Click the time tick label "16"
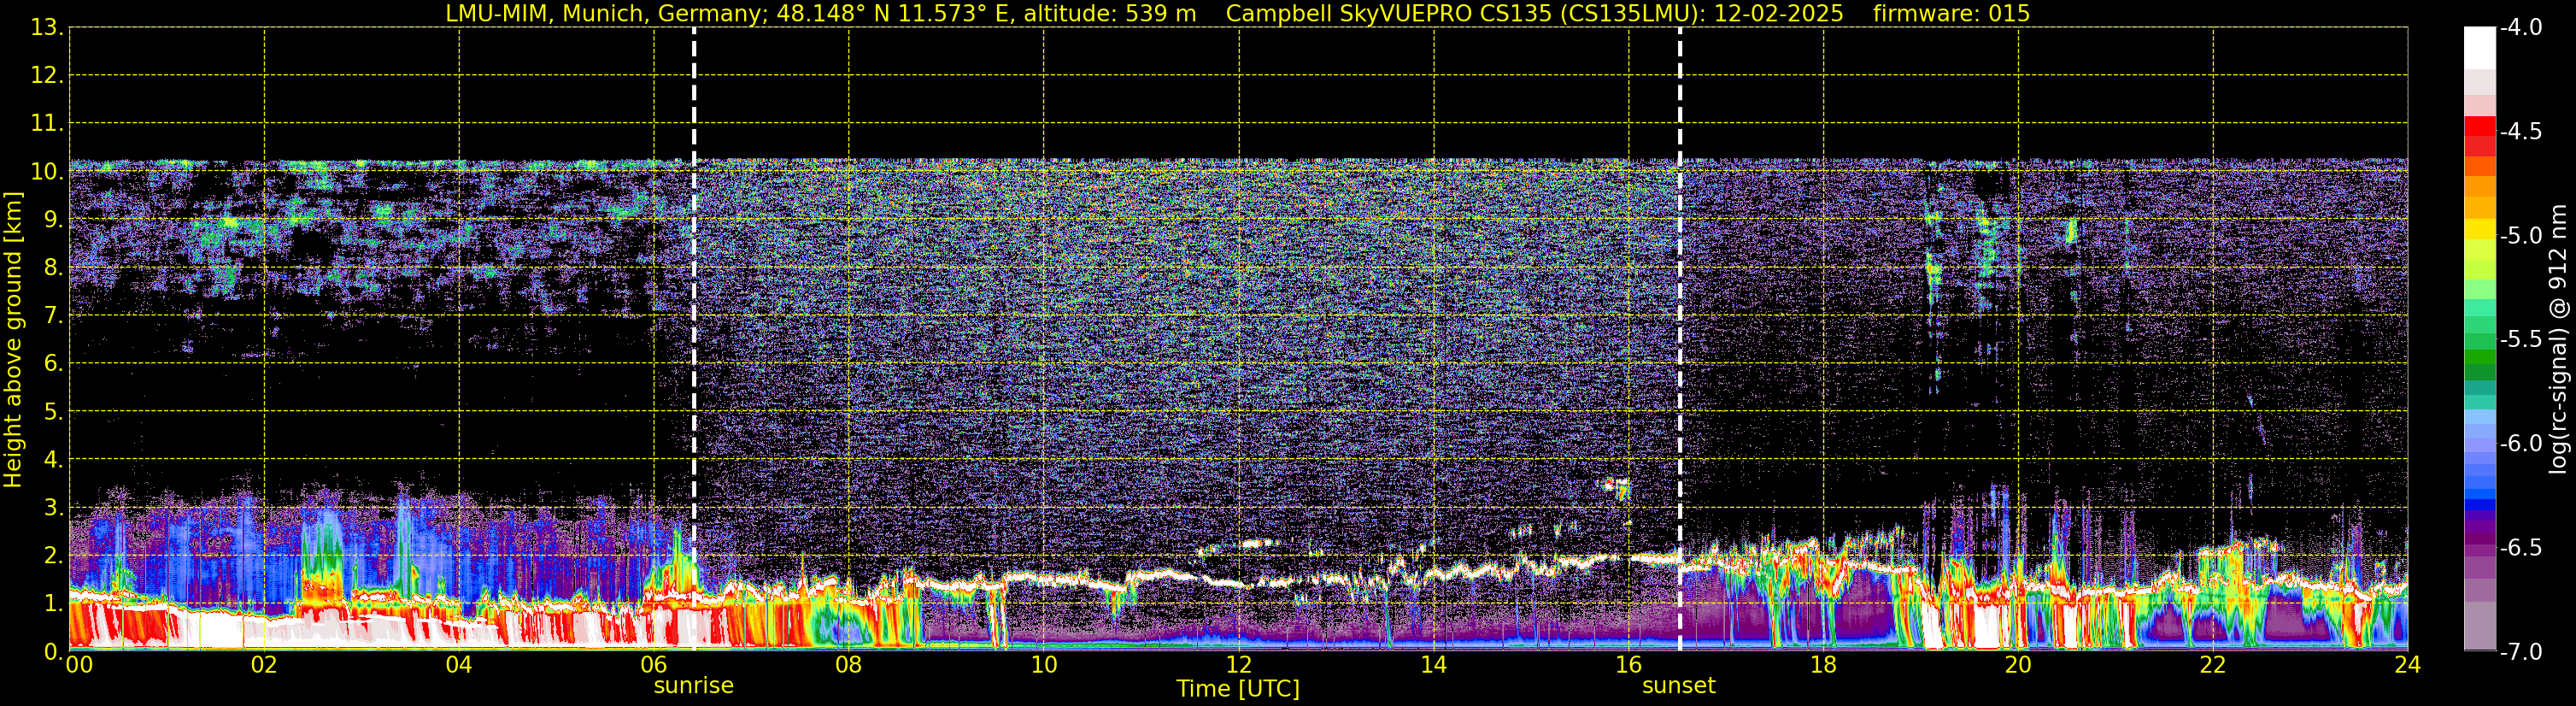 [1629, 665]
